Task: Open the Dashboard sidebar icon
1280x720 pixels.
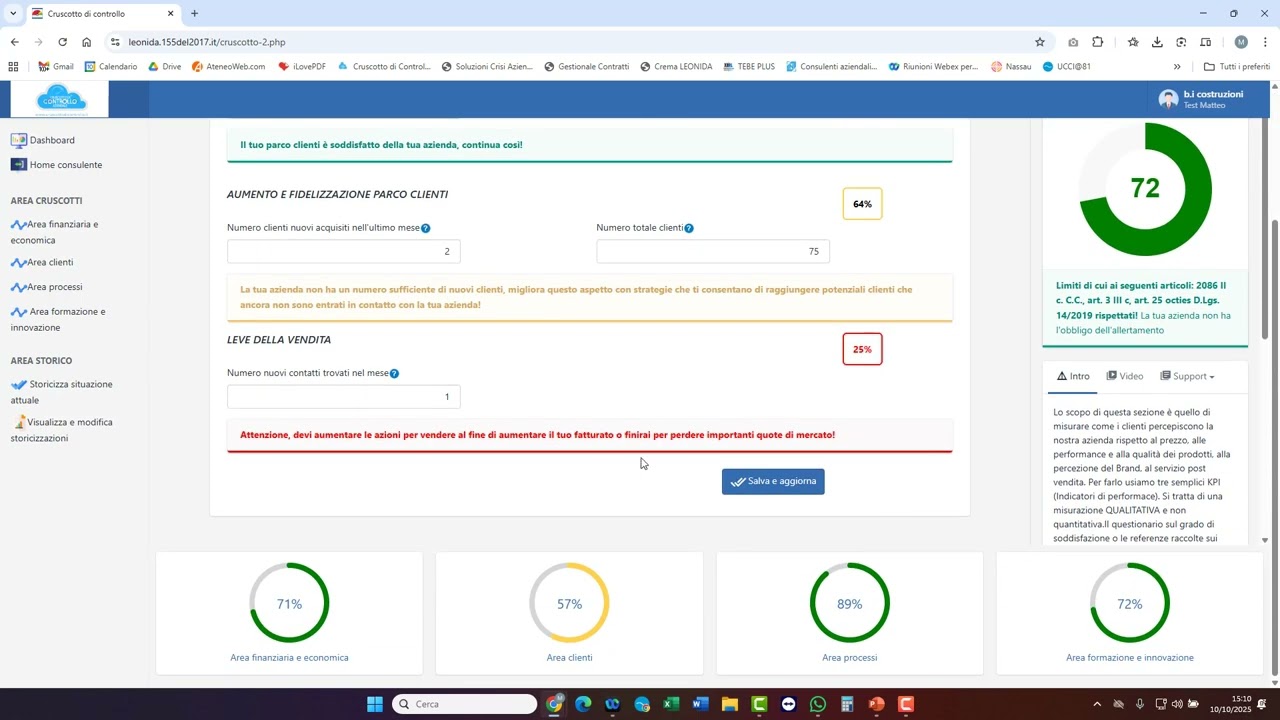Action: [18, 141]
